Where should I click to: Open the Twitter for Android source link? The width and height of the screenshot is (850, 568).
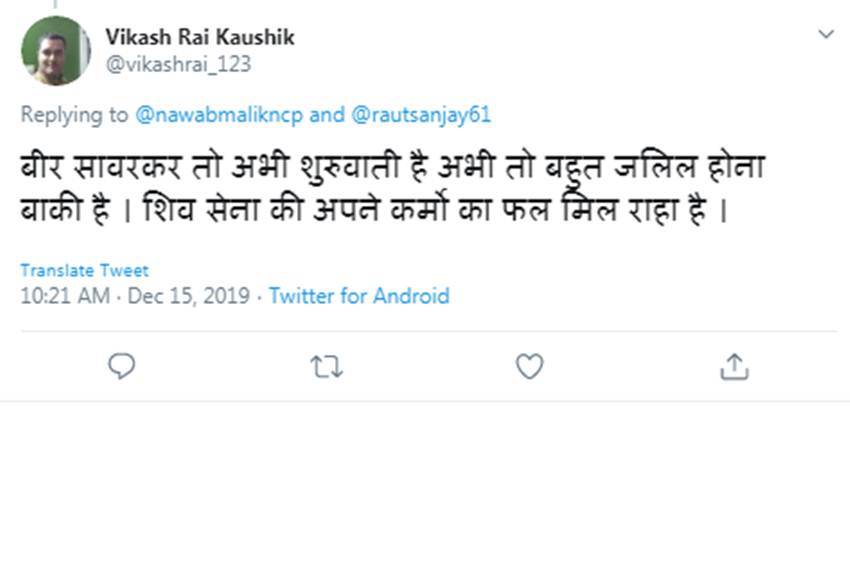(x=359, y=296)
